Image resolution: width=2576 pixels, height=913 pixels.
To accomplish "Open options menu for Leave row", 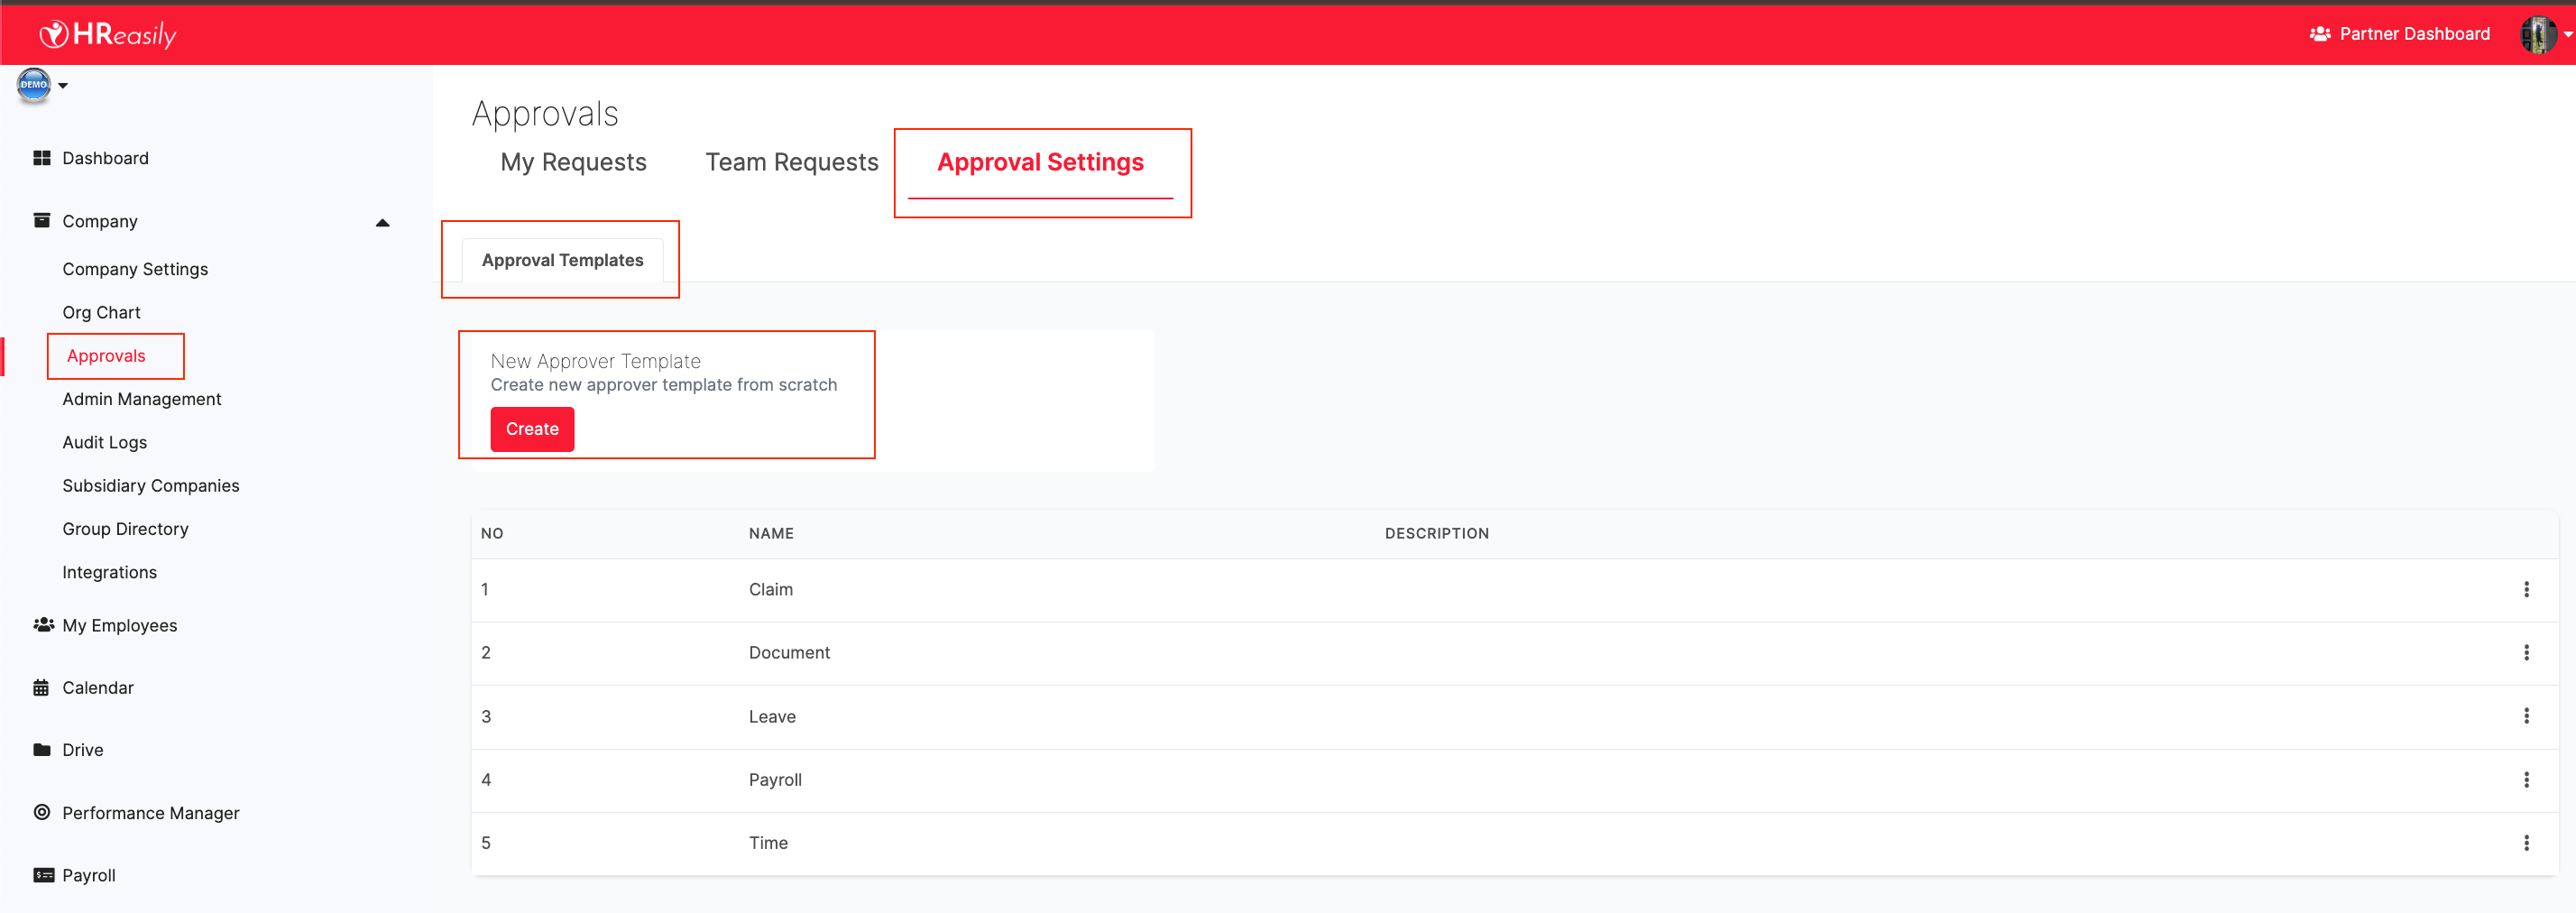I will point(2526,716).
